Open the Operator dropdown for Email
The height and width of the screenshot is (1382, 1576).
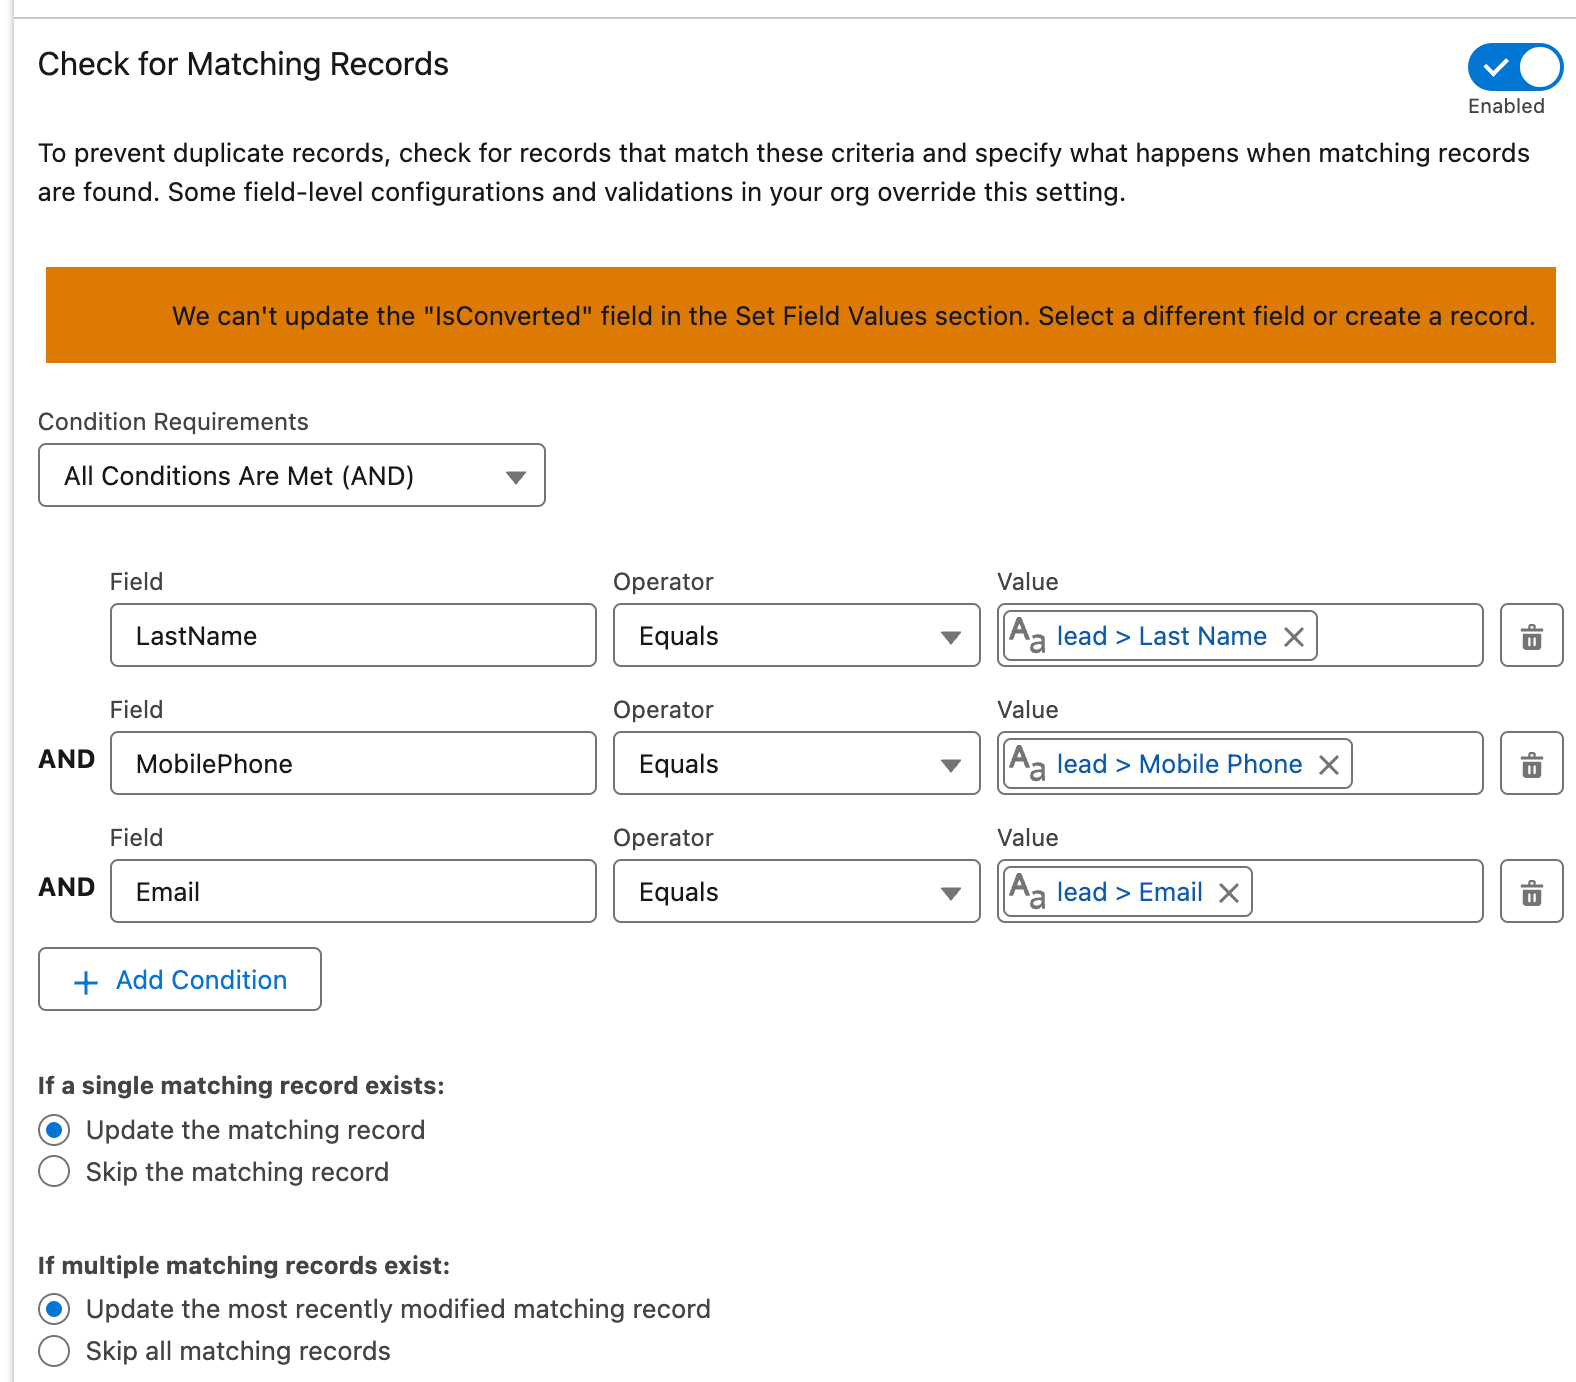pos(797,891)
